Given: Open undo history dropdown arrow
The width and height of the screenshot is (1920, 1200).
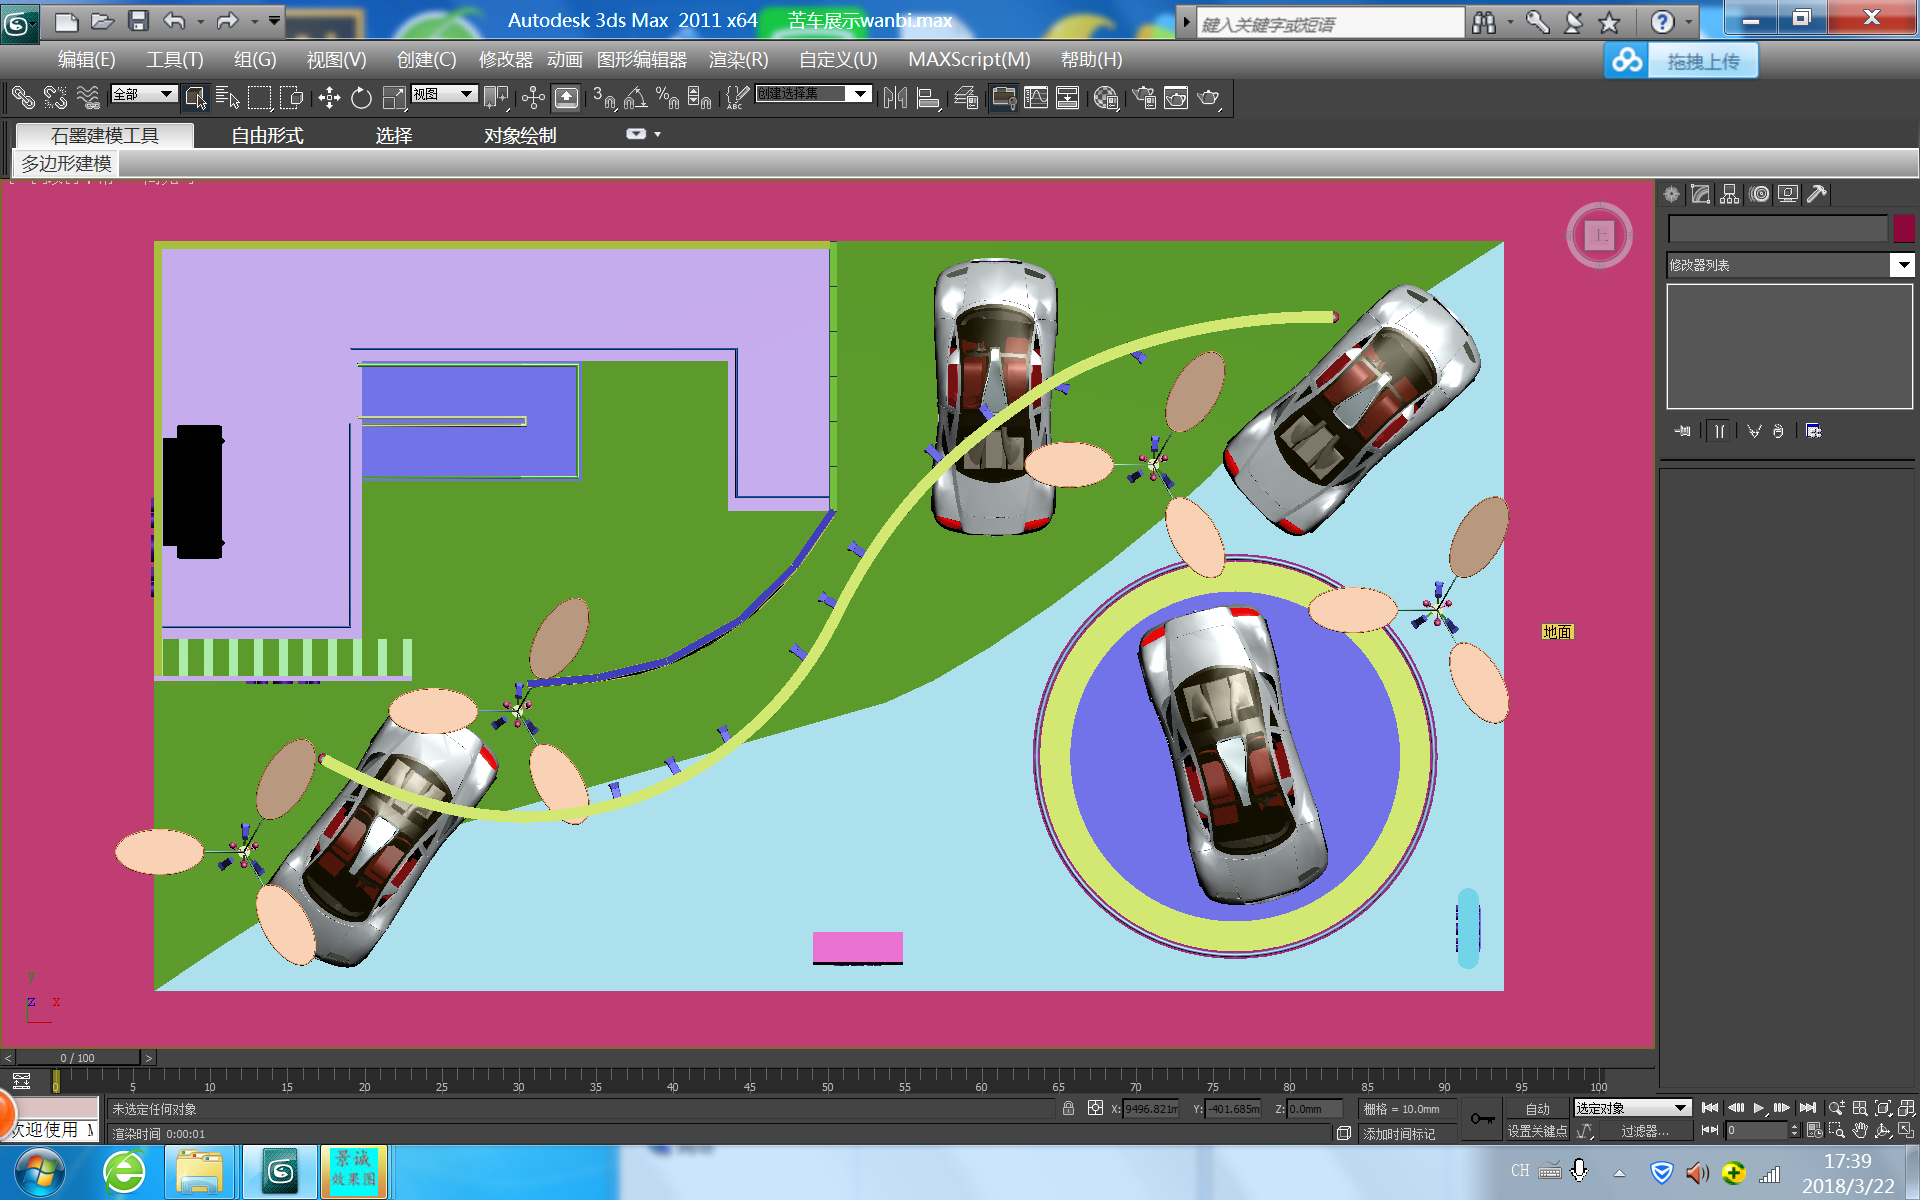Looking at the screenshot, I should coord(200,21).
